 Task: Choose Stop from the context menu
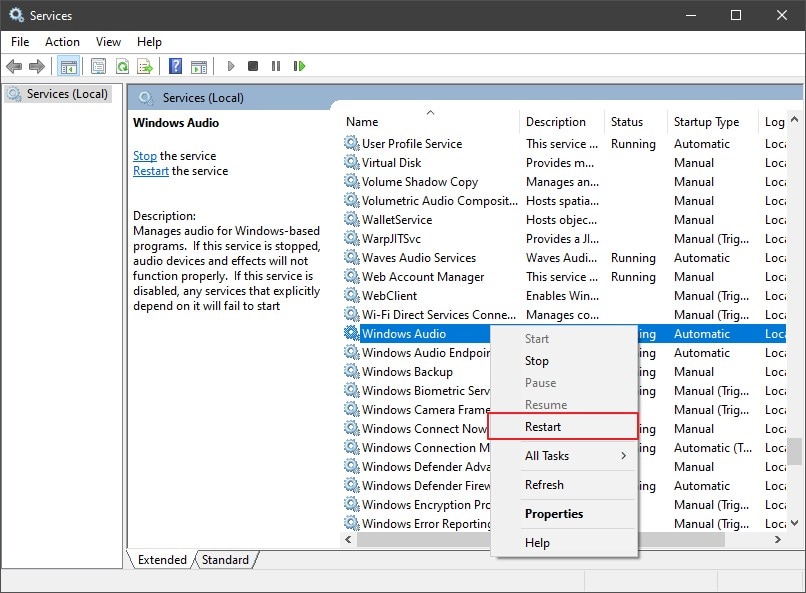[564, 361]
